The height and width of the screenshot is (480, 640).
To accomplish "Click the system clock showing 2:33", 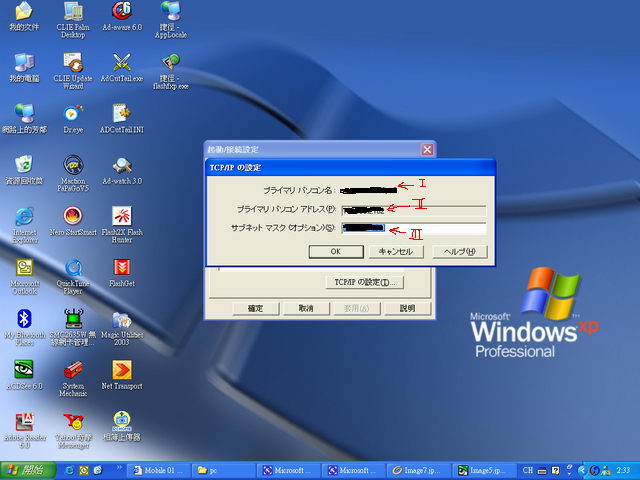I will [x=623, y=470].
